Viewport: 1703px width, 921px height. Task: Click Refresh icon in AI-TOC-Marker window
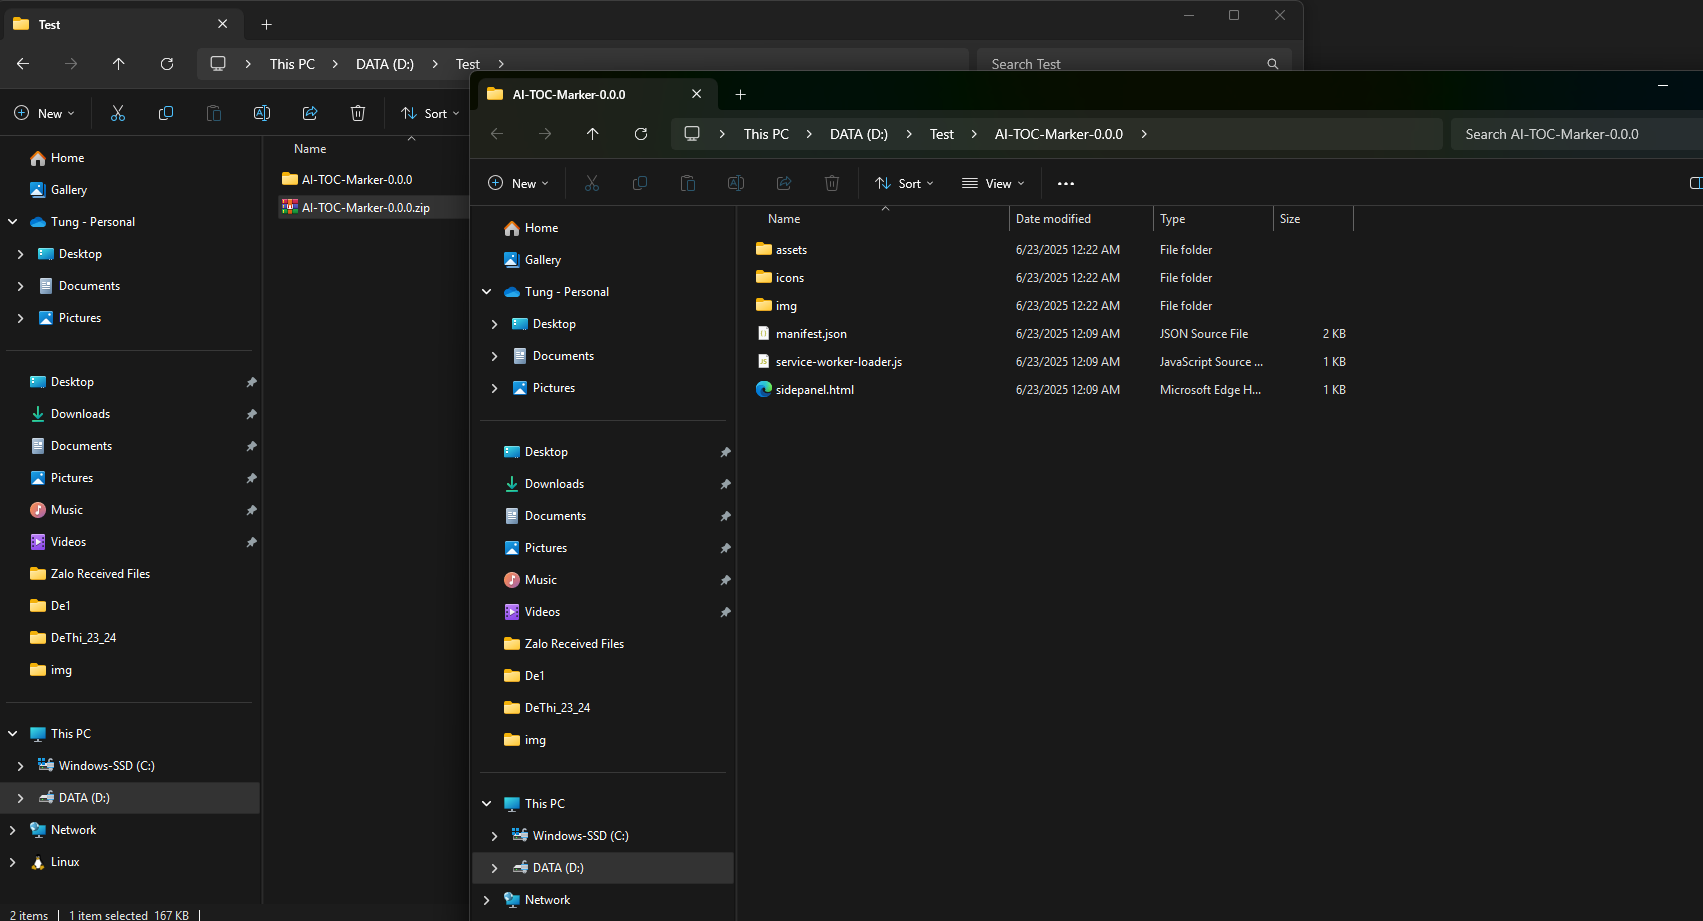point(641,134)
